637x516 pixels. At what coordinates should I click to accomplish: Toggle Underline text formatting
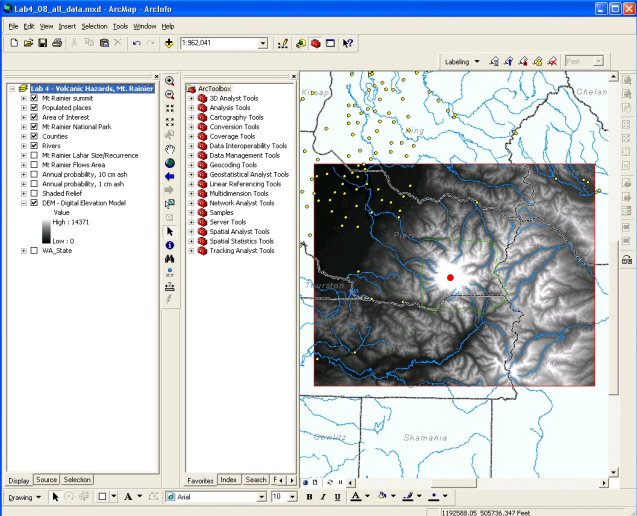337,497
